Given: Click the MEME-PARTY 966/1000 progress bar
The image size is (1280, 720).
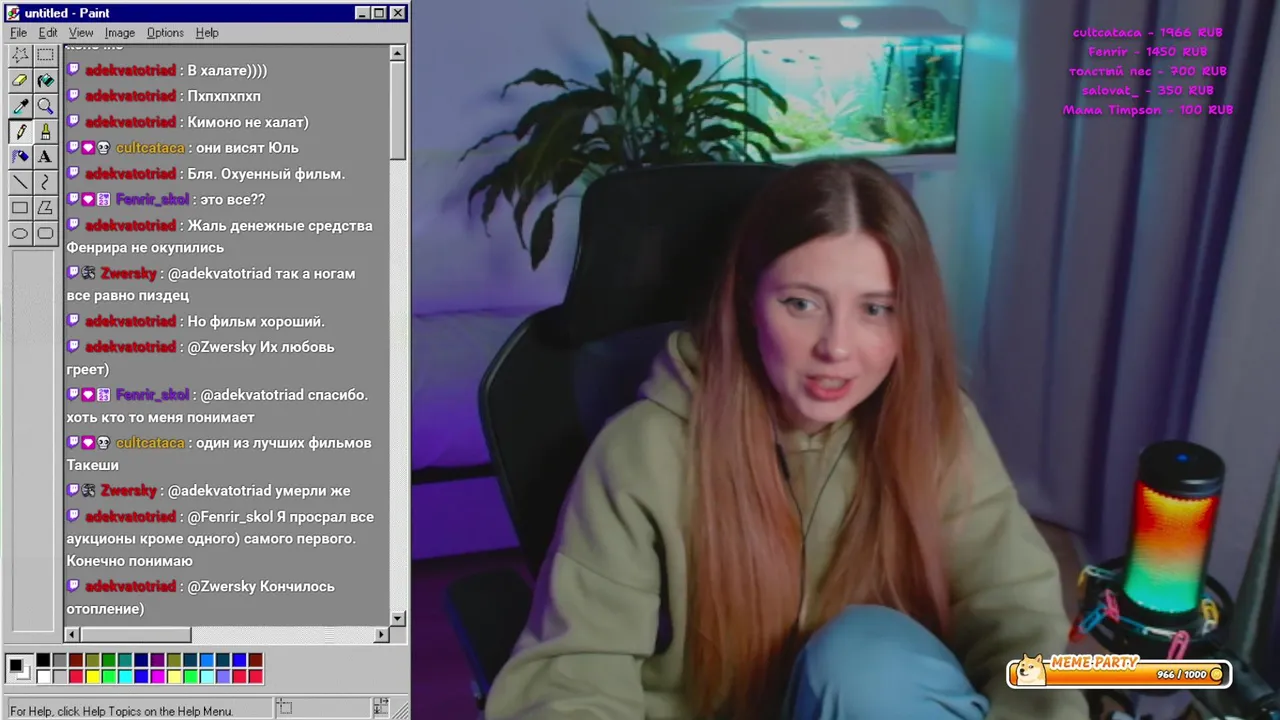Looking at the screenshot, I should coord(1119,674).
